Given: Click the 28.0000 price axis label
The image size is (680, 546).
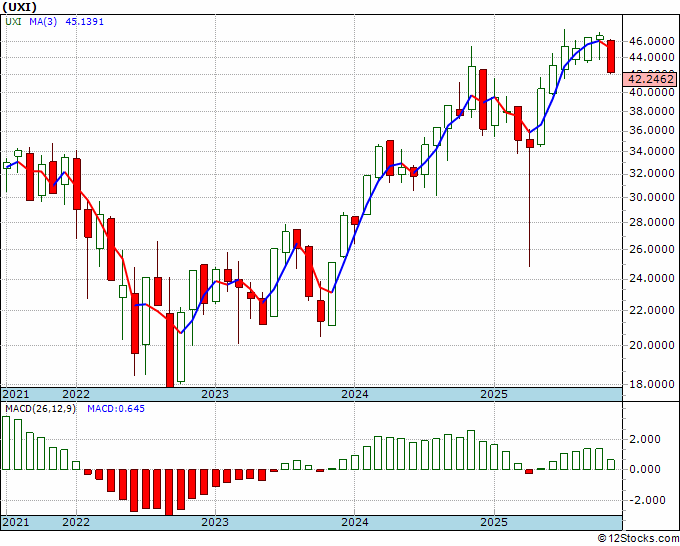Looking at the screenshot, I should click(652, 222).
